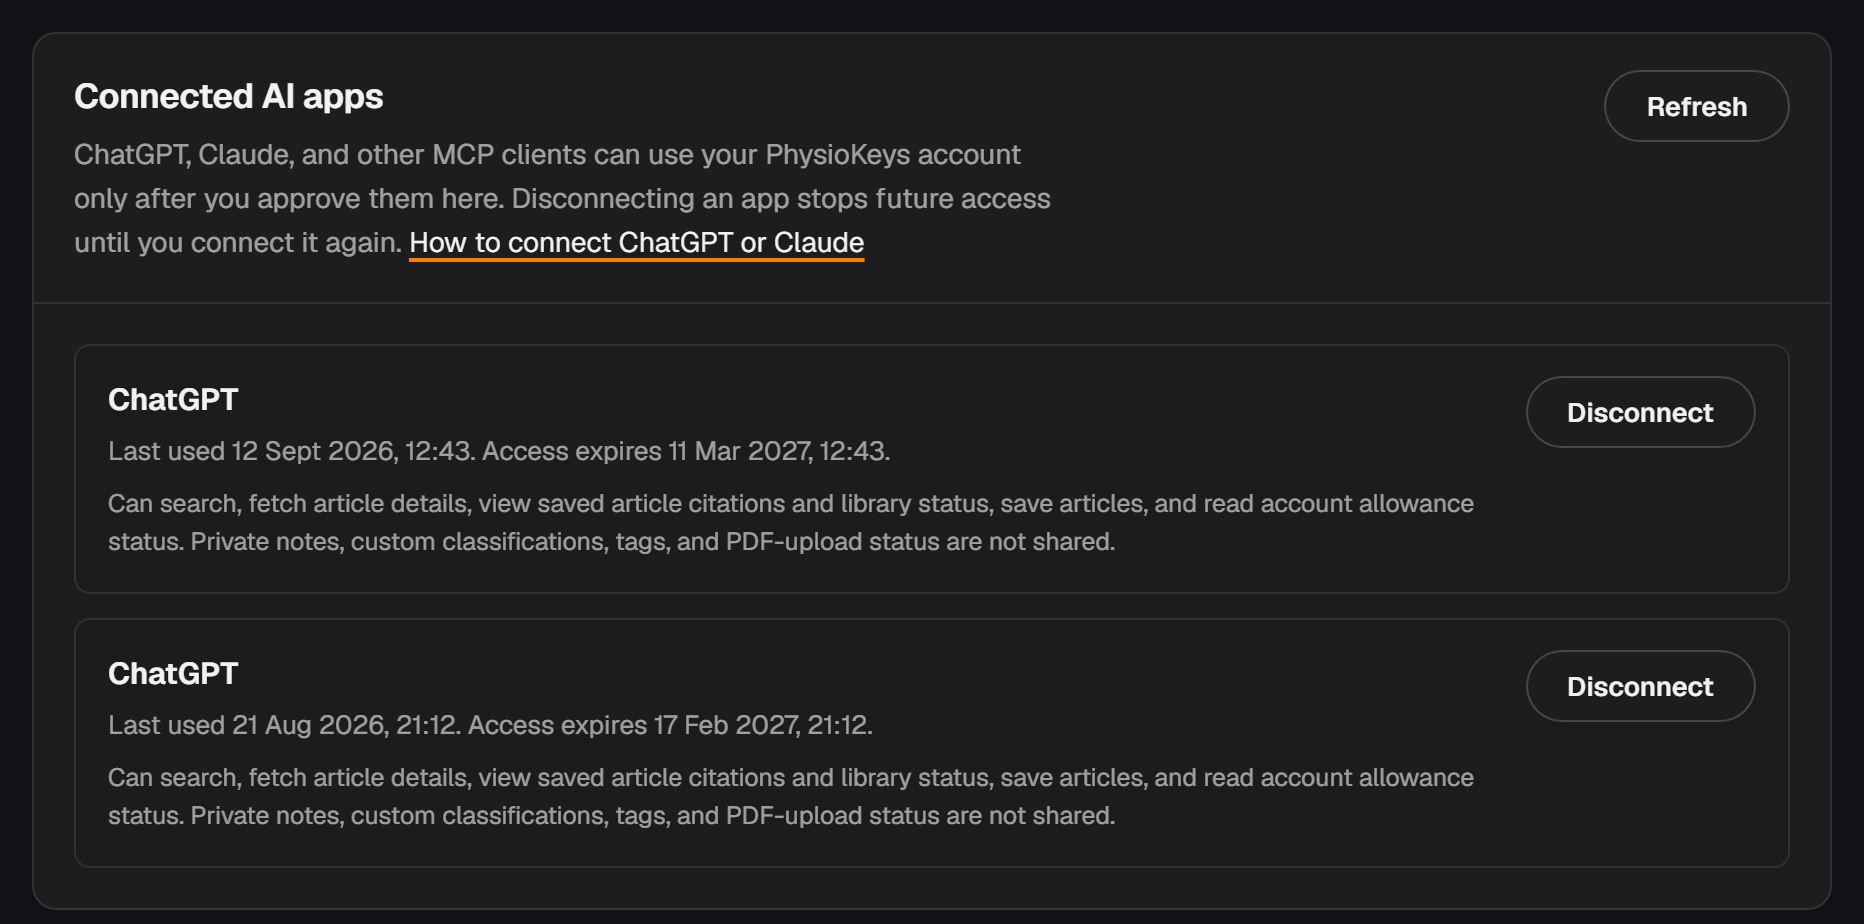
Task: Select the Connected AI apps heading
Action: tap(229, 96)
